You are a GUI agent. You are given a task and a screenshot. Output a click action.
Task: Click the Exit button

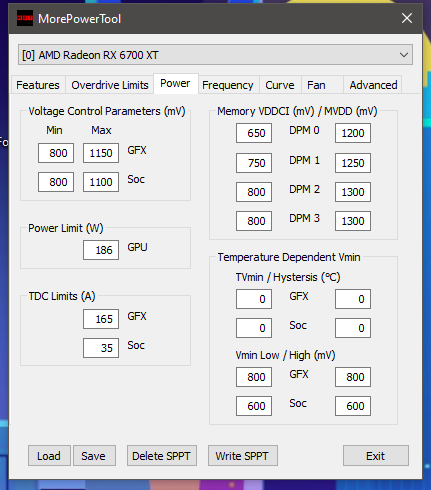376,456
